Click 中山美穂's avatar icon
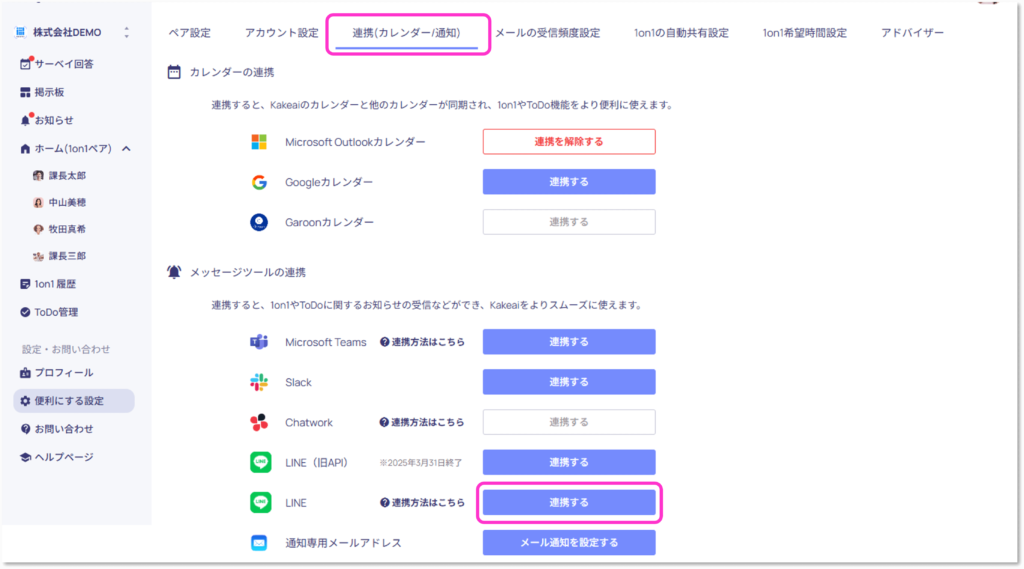 tap(39, 203)
